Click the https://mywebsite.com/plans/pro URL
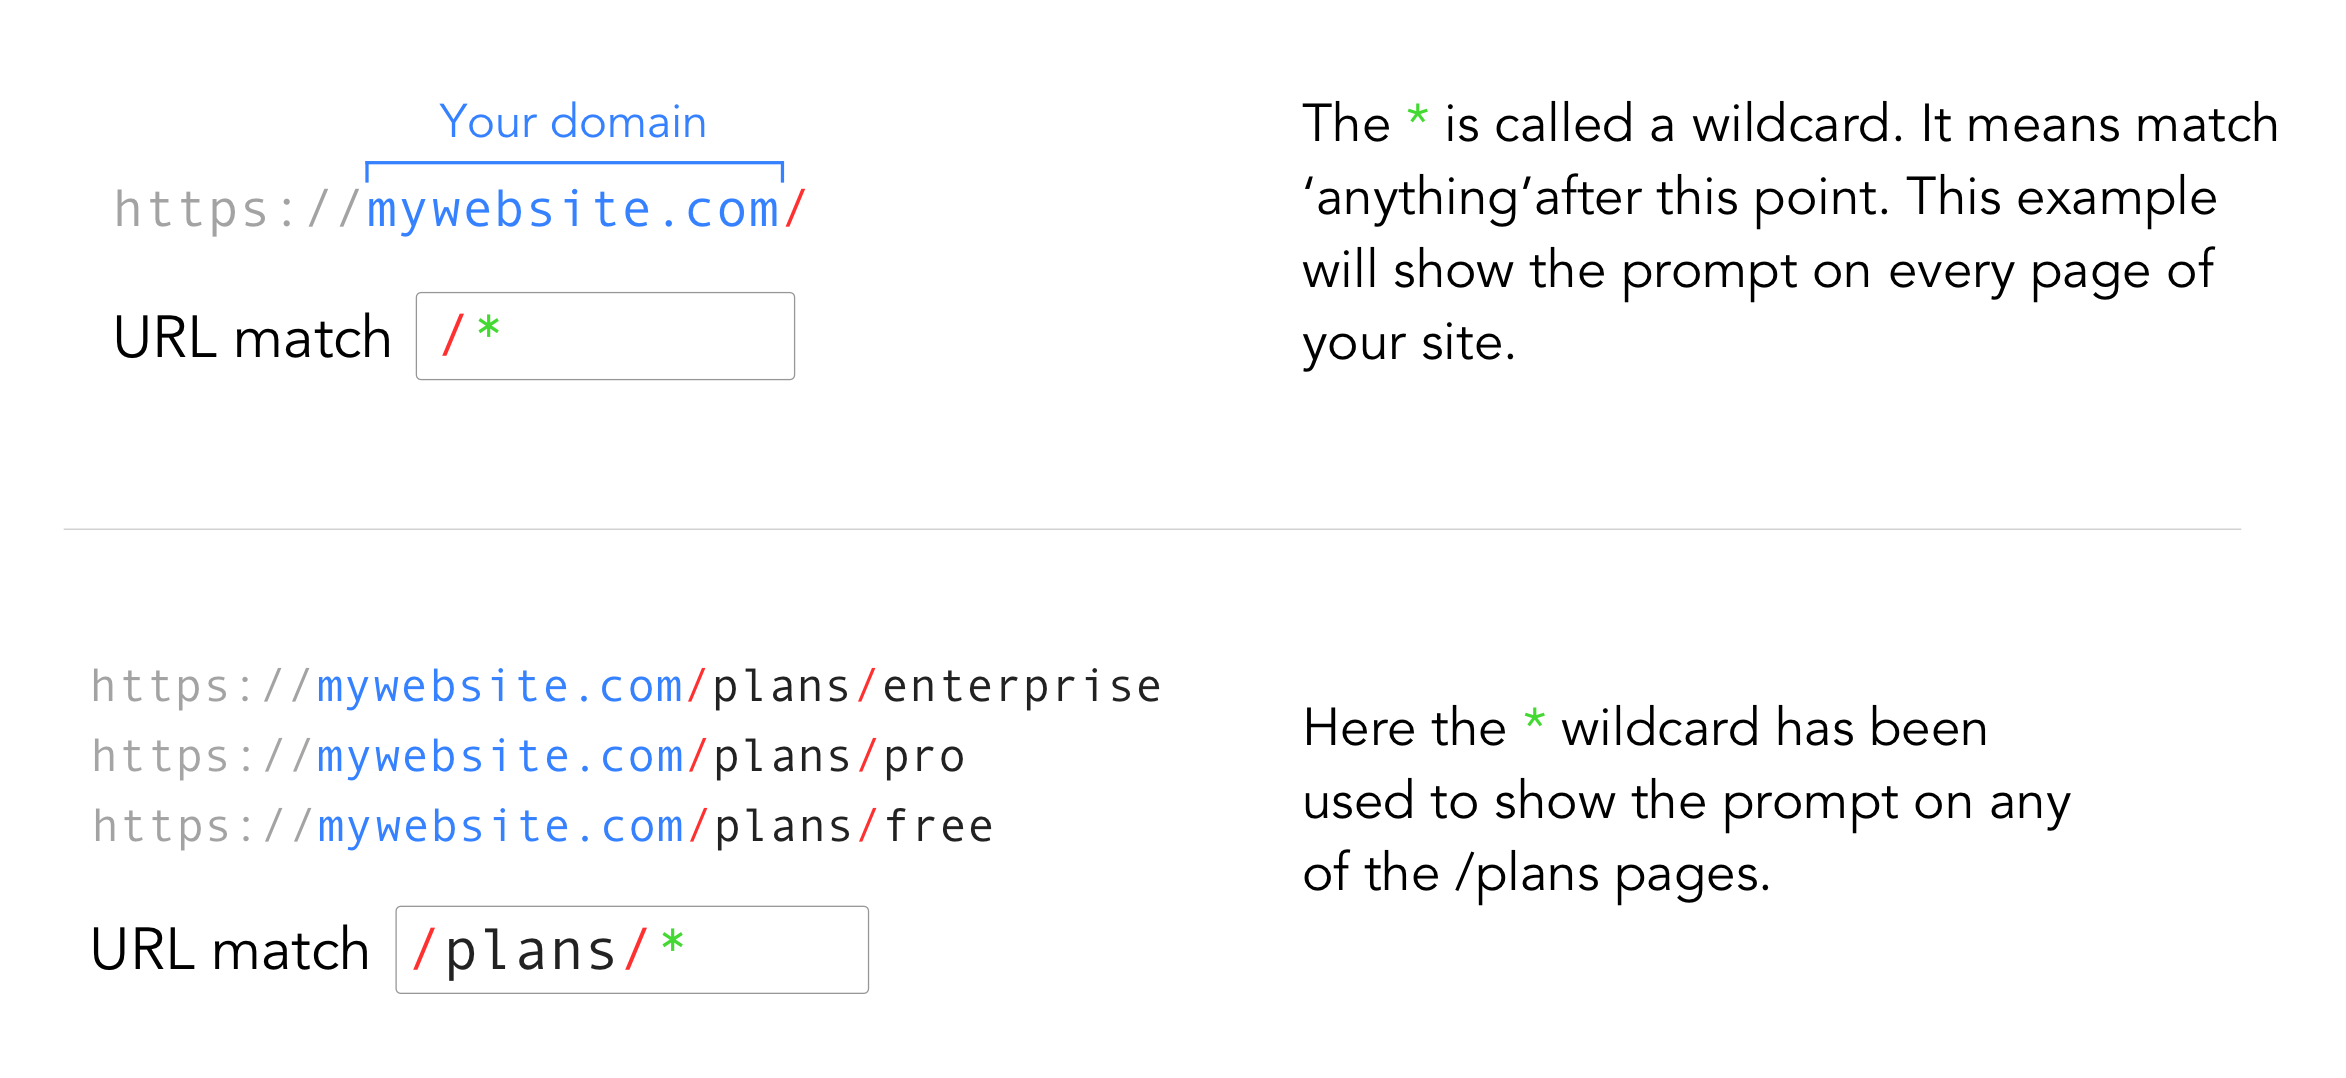 pos(528,757)
